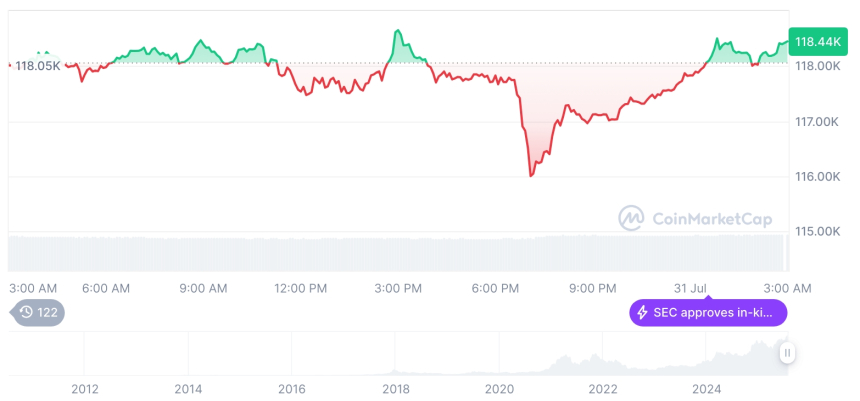Select 2020 on the overview timeline
This screenshot has height=401, width=860.
(499, 389)
